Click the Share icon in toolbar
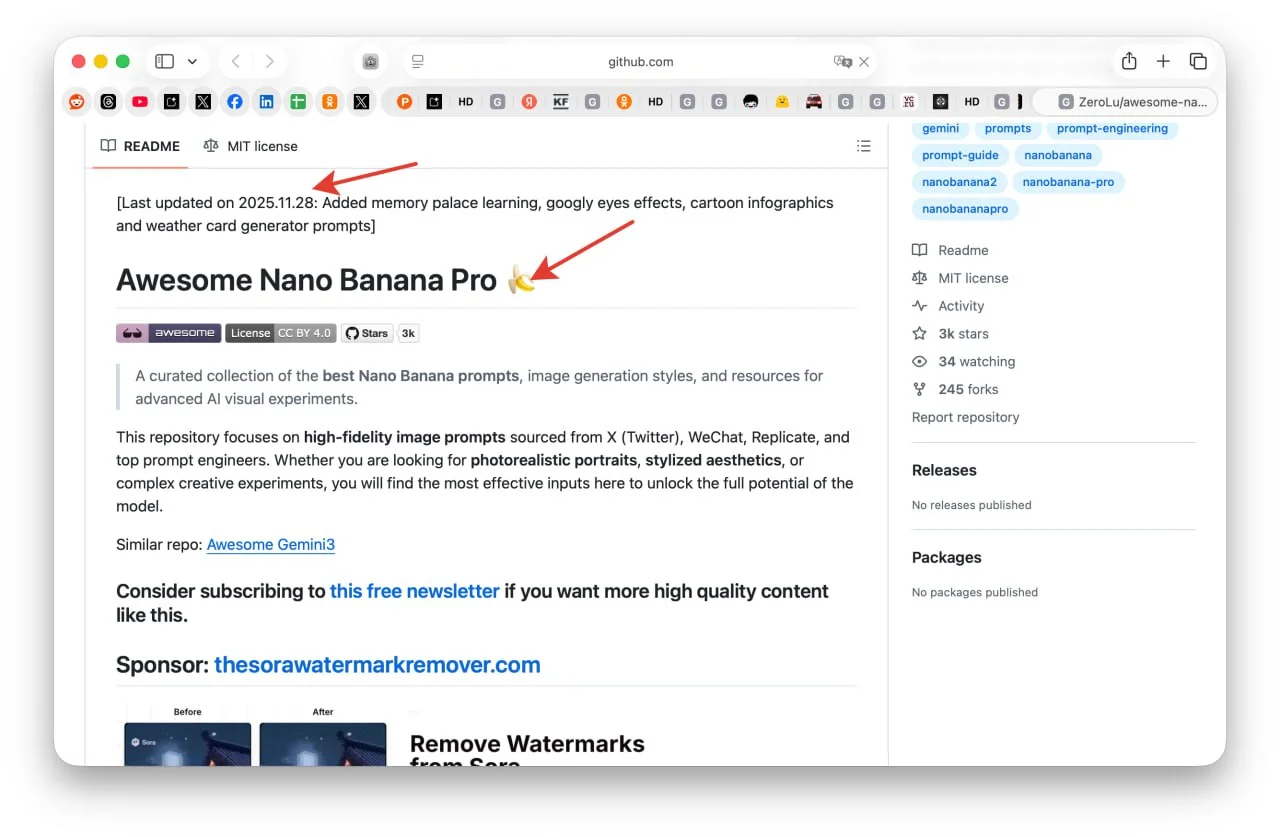The width and height of the screenshot is (1280, 837). tap(1129, 62)
